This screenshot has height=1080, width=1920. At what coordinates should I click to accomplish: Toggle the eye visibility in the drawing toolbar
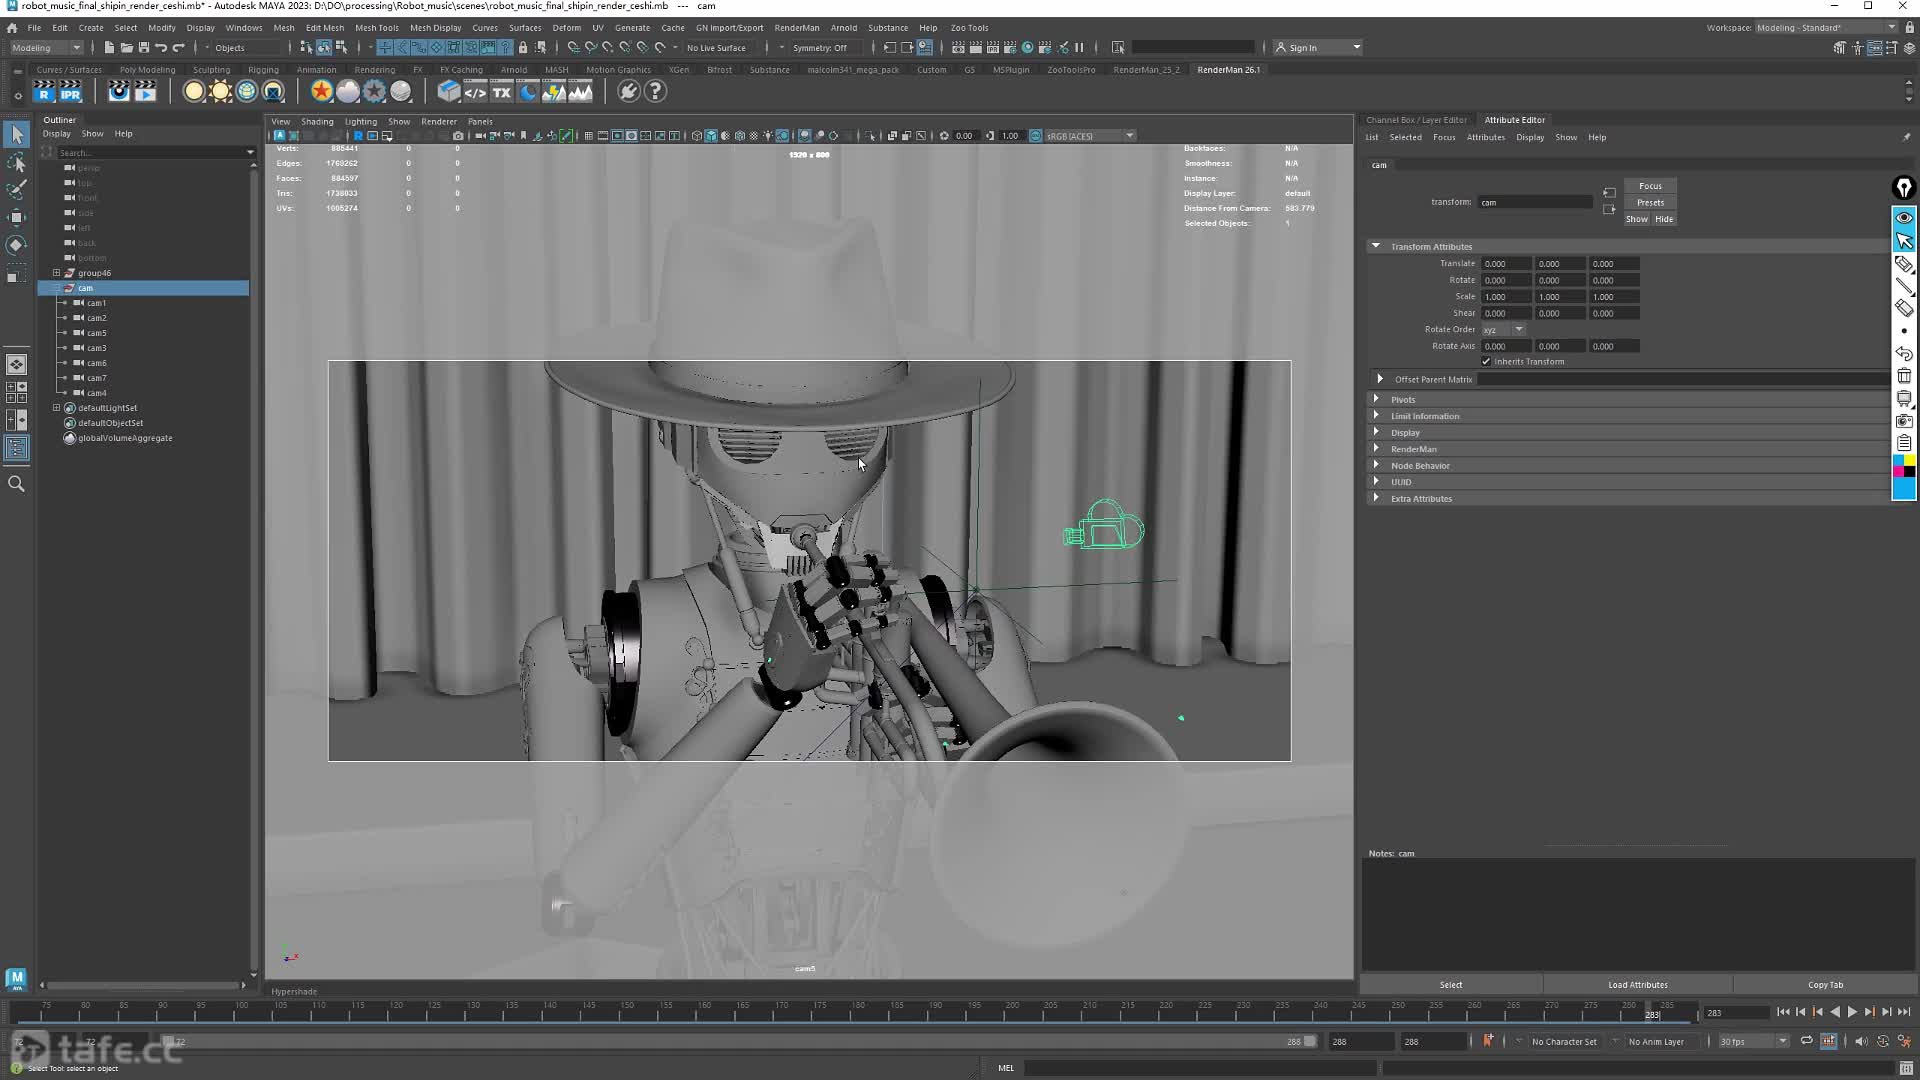1904,218
